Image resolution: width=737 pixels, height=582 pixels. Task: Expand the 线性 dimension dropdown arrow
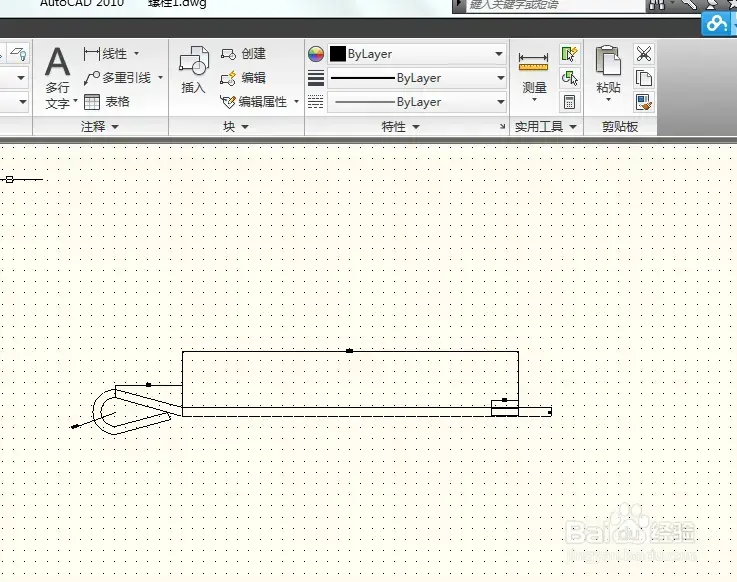[136, 54]
